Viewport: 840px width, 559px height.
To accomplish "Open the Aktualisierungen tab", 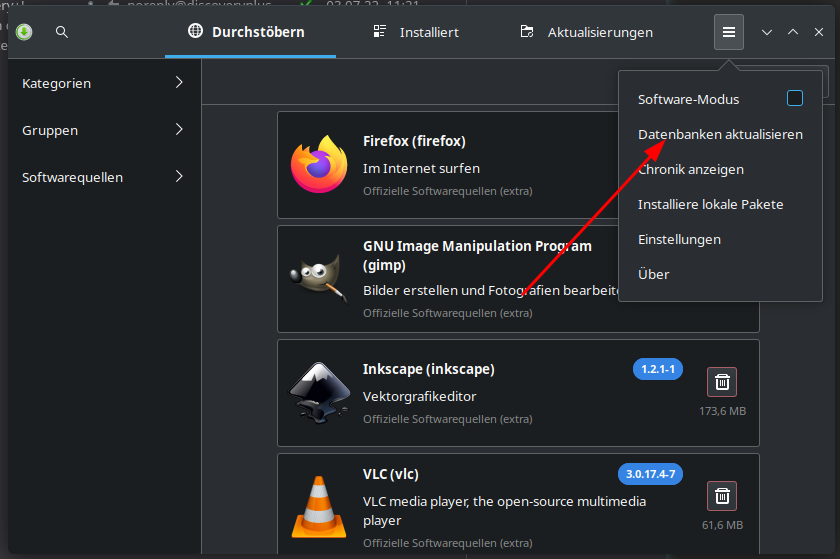I will [x=587, y=32].
